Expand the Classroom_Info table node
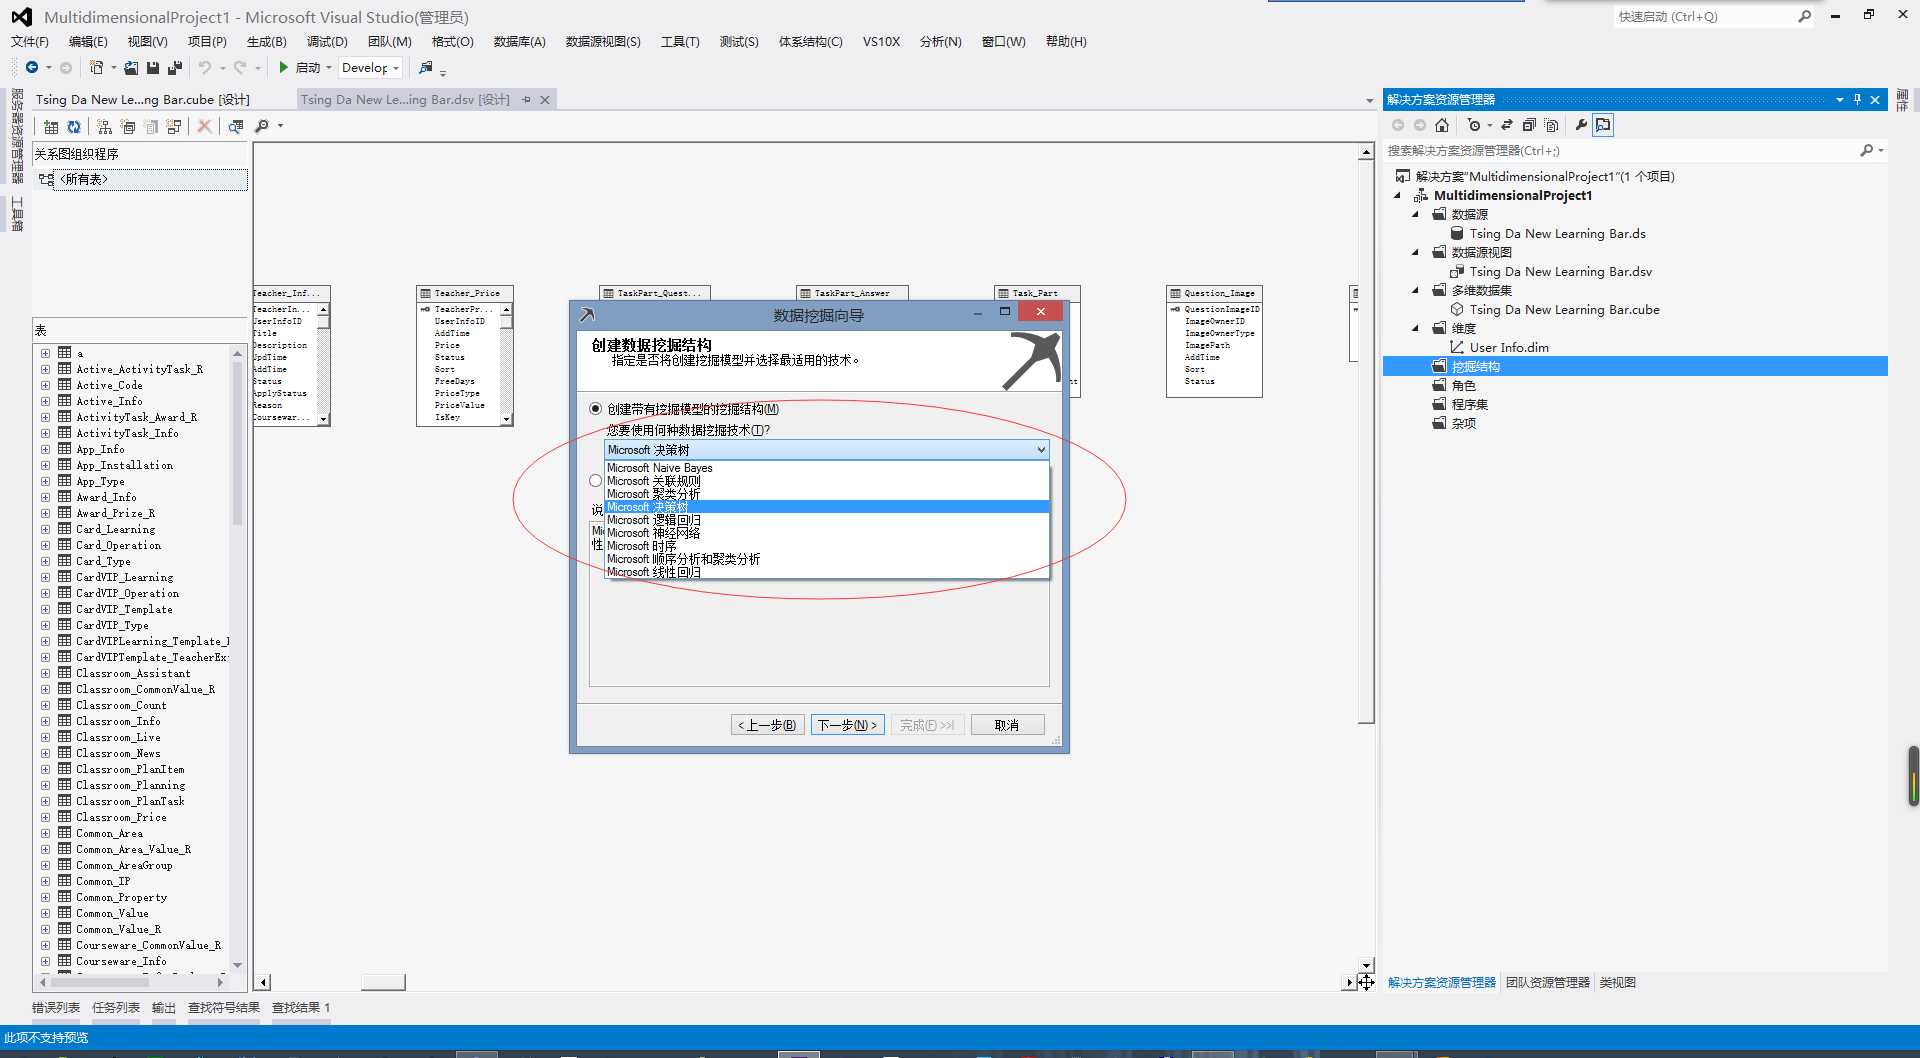This screenshot has height=1058, width=1920. click(45, 721)
